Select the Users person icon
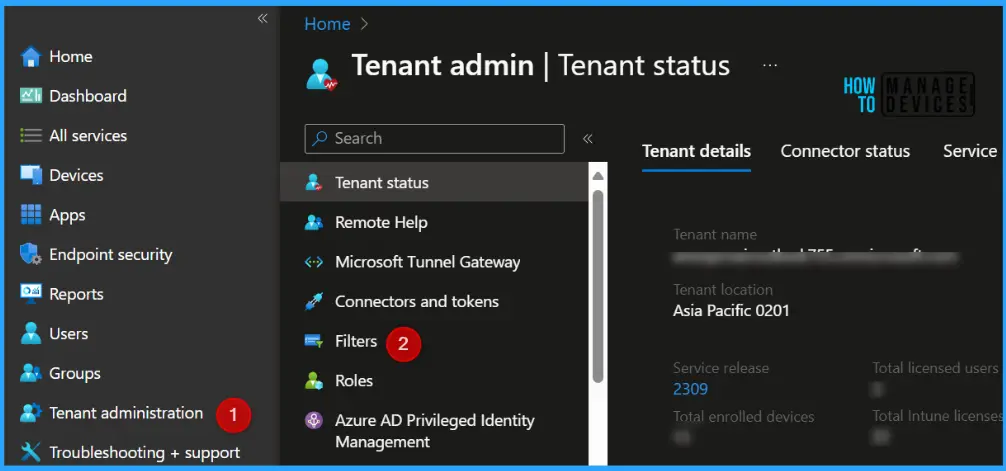The height and width of the screenshot is (471, 1006). 31,333
